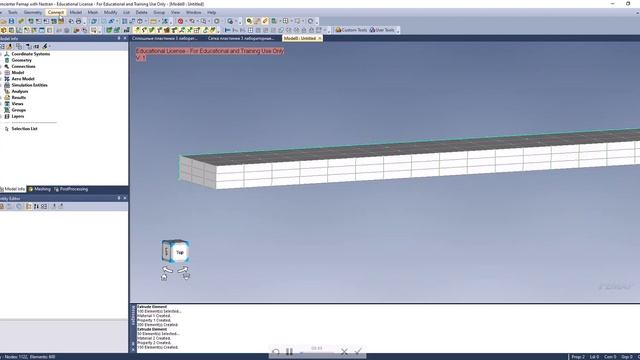The height and width of the screenshot is (360, 640).
Task: Select Aero Model in the model tree
Action: pyautogui.click(x=23, y=79)
